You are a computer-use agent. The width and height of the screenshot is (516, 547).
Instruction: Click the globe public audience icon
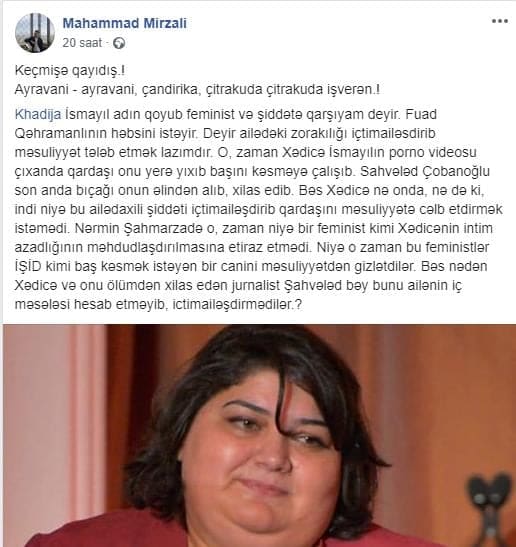[119, 43]
